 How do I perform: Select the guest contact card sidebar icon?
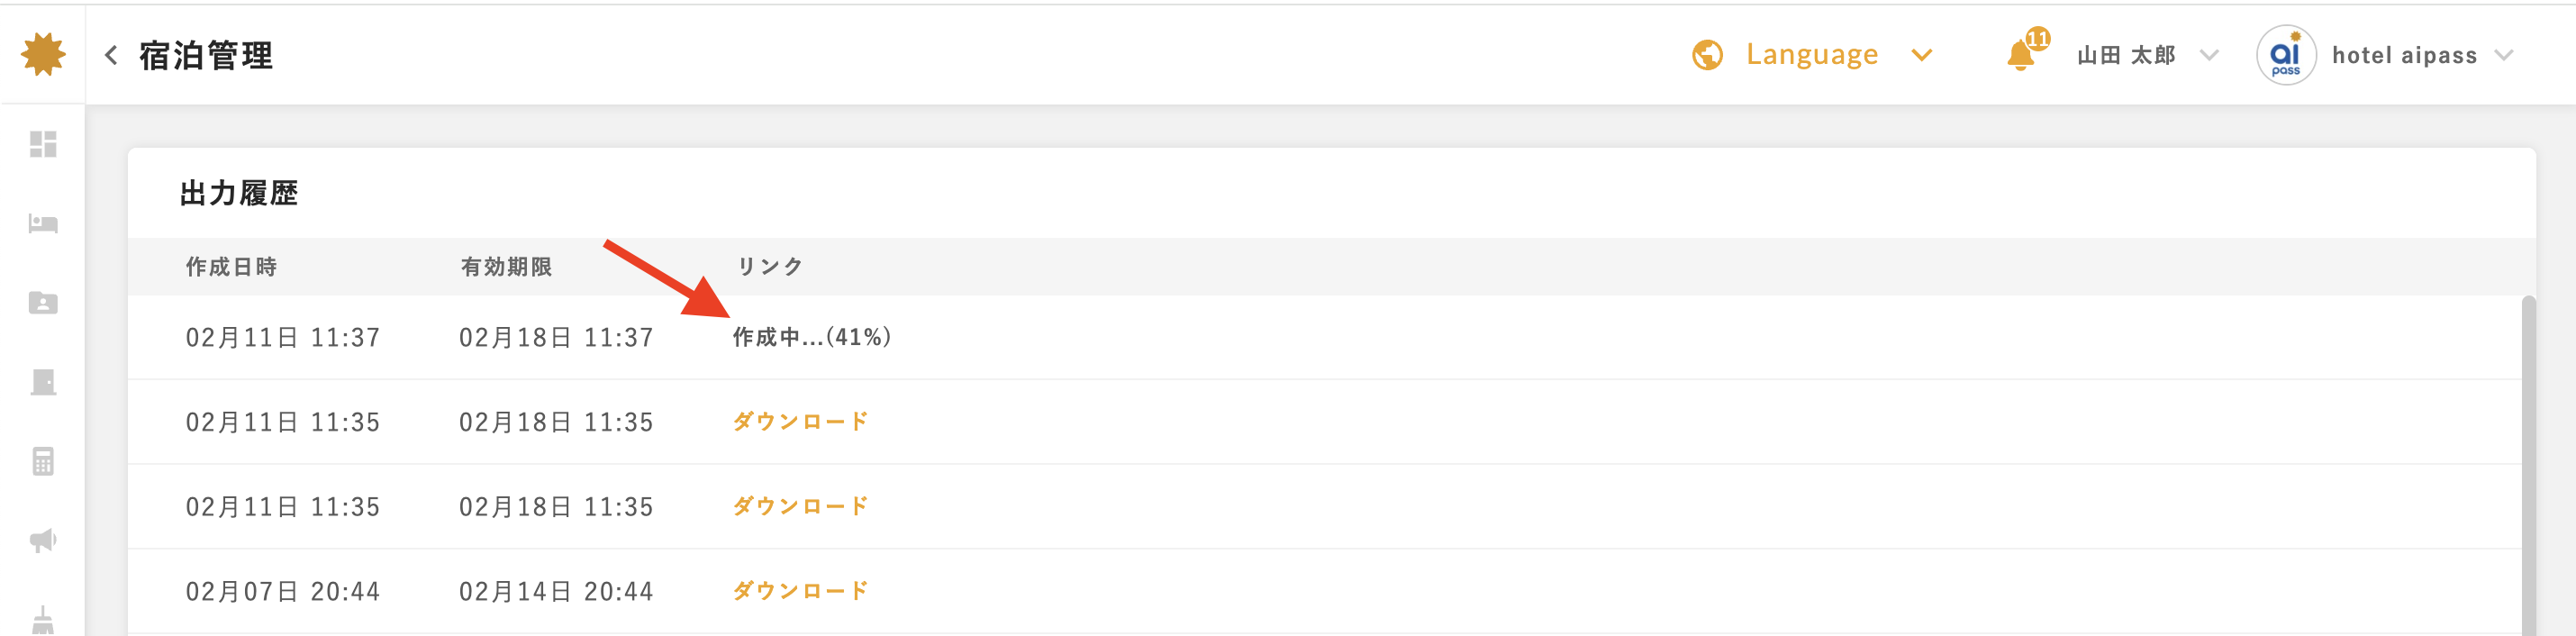(43, 303)
